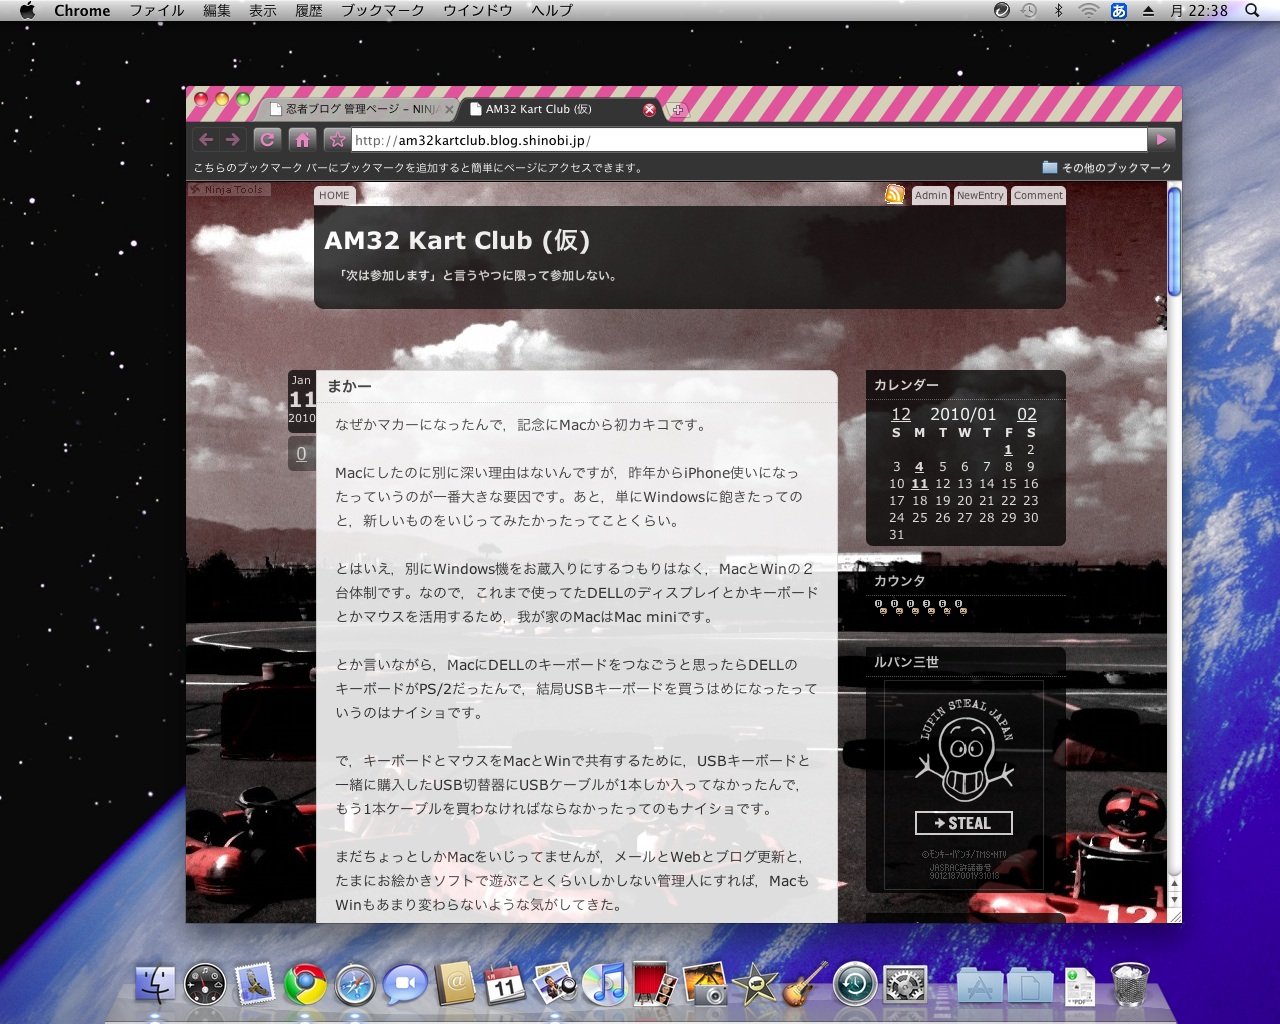Launch Safari from the Dock
1280x1024 pixels.
pyautogui.click(x=355, y=985)
